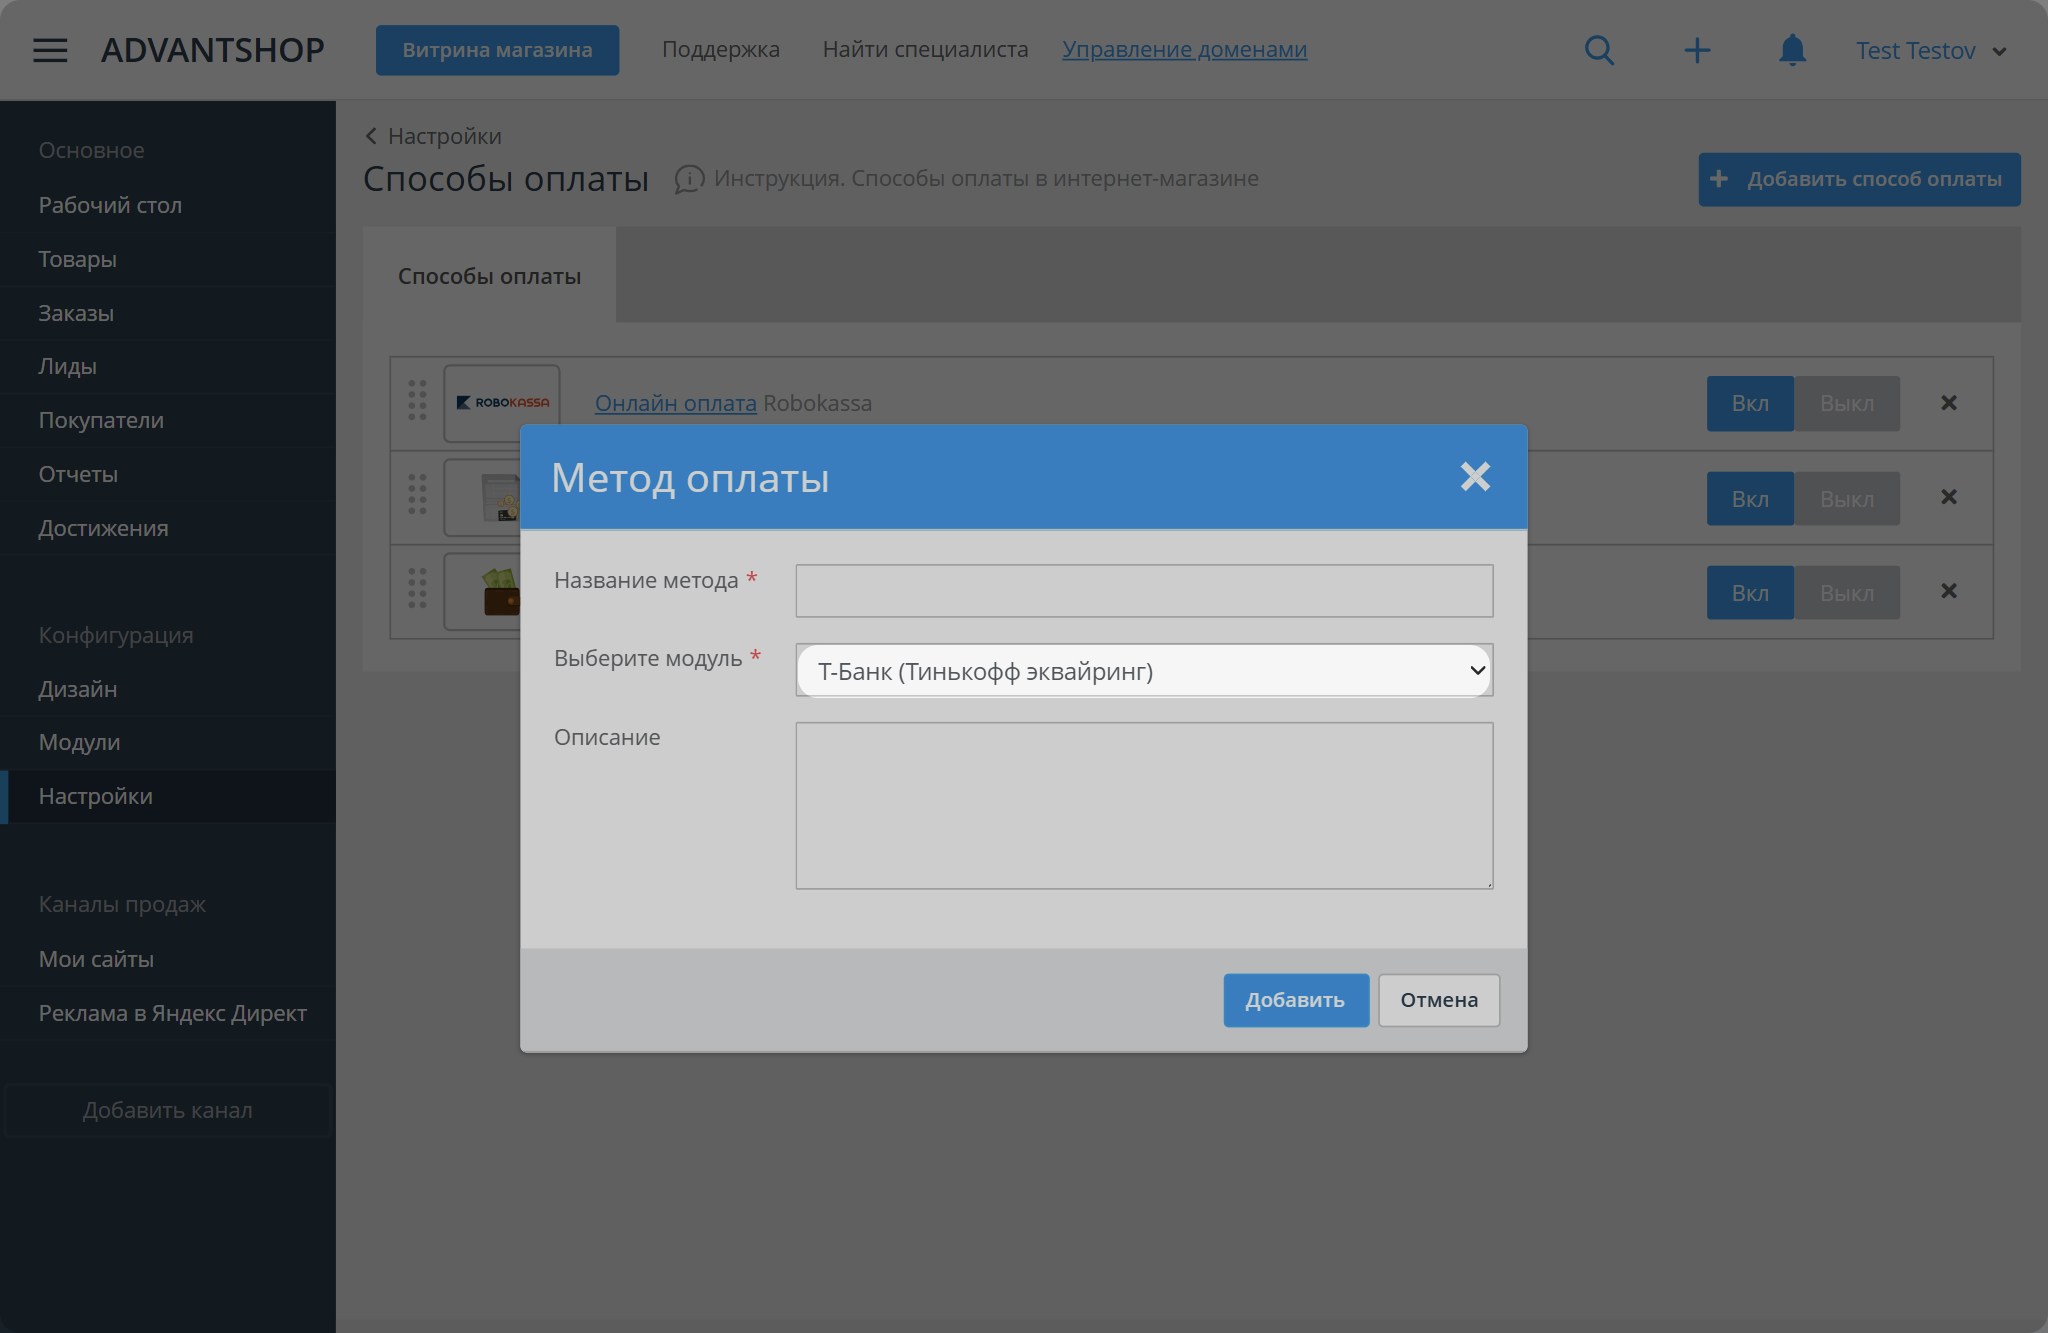Click the search magnifier icon

pyautogui.click(x=1599, y=50)
